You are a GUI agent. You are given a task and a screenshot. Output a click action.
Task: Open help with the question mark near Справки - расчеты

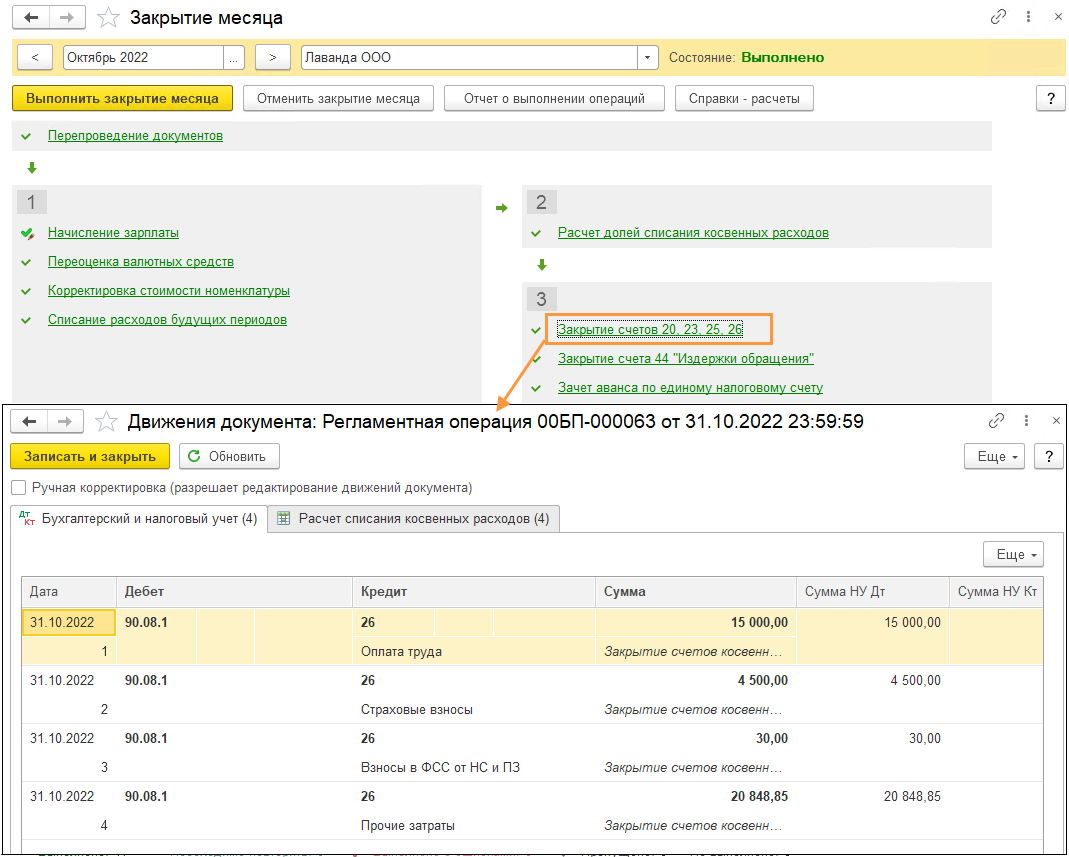click(1051, 98)
